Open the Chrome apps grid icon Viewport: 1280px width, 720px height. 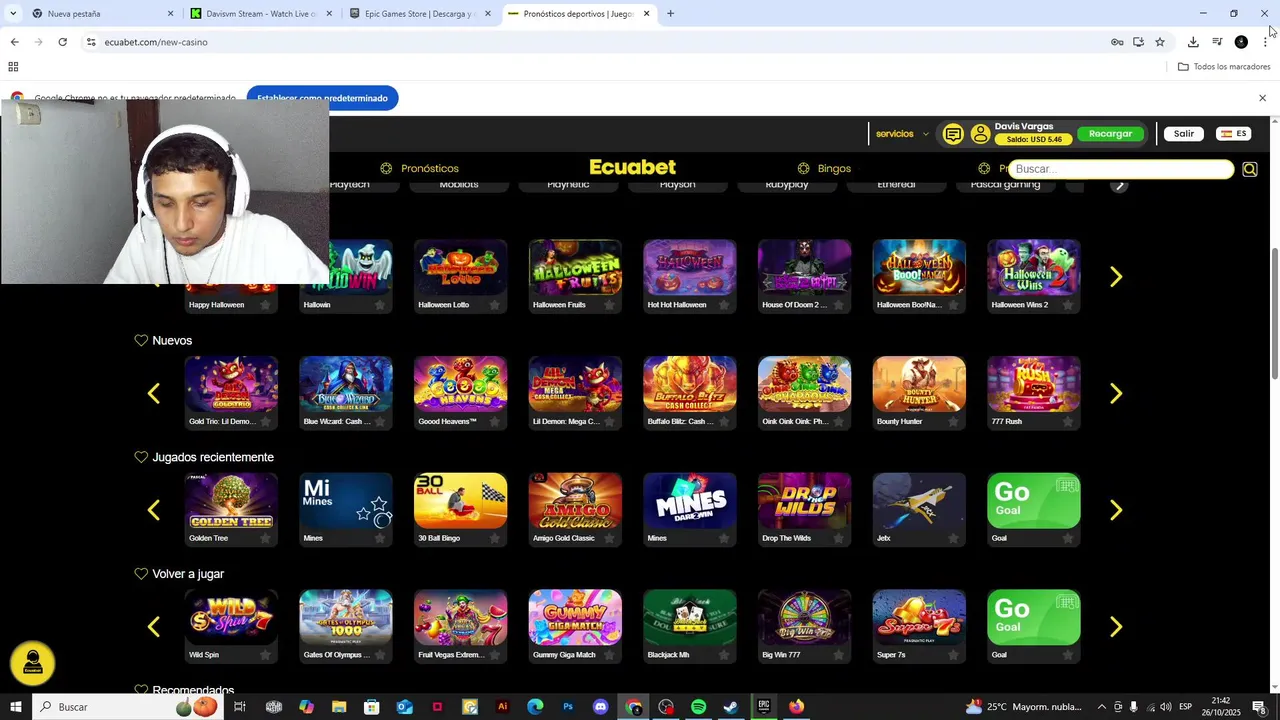pos(13,67)
